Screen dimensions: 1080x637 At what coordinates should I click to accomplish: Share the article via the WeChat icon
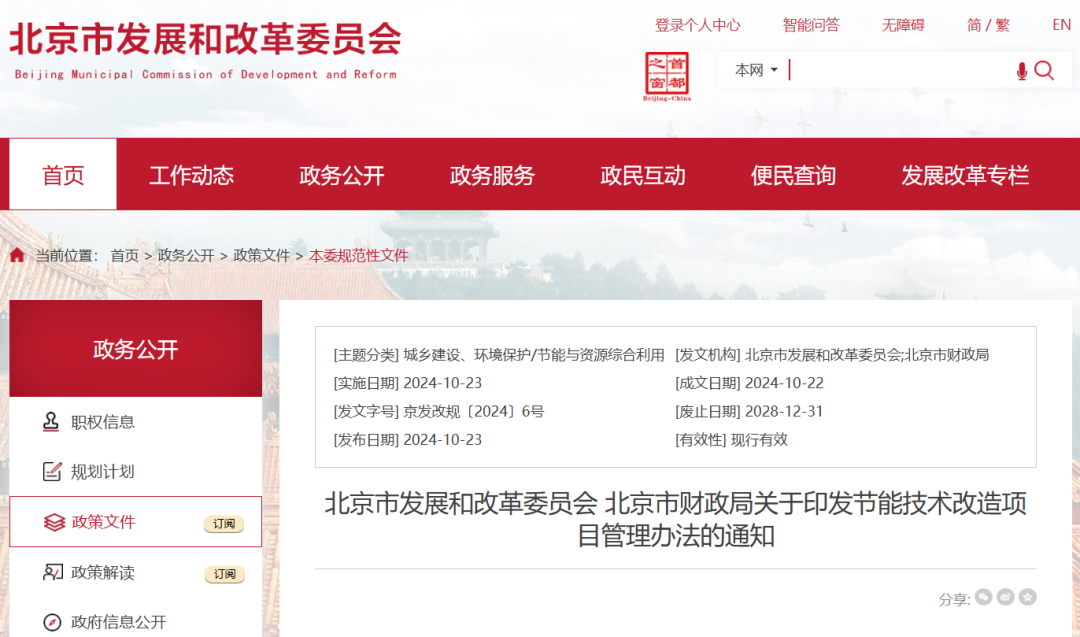[x=983, y=596]
